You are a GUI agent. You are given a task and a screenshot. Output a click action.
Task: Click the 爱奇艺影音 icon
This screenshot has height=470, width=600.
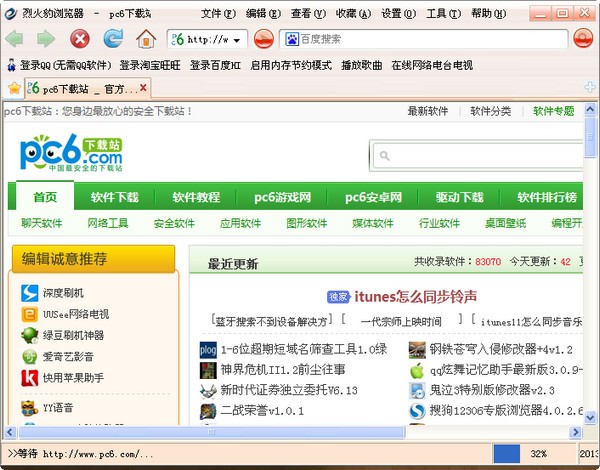(x=29, y=357)
